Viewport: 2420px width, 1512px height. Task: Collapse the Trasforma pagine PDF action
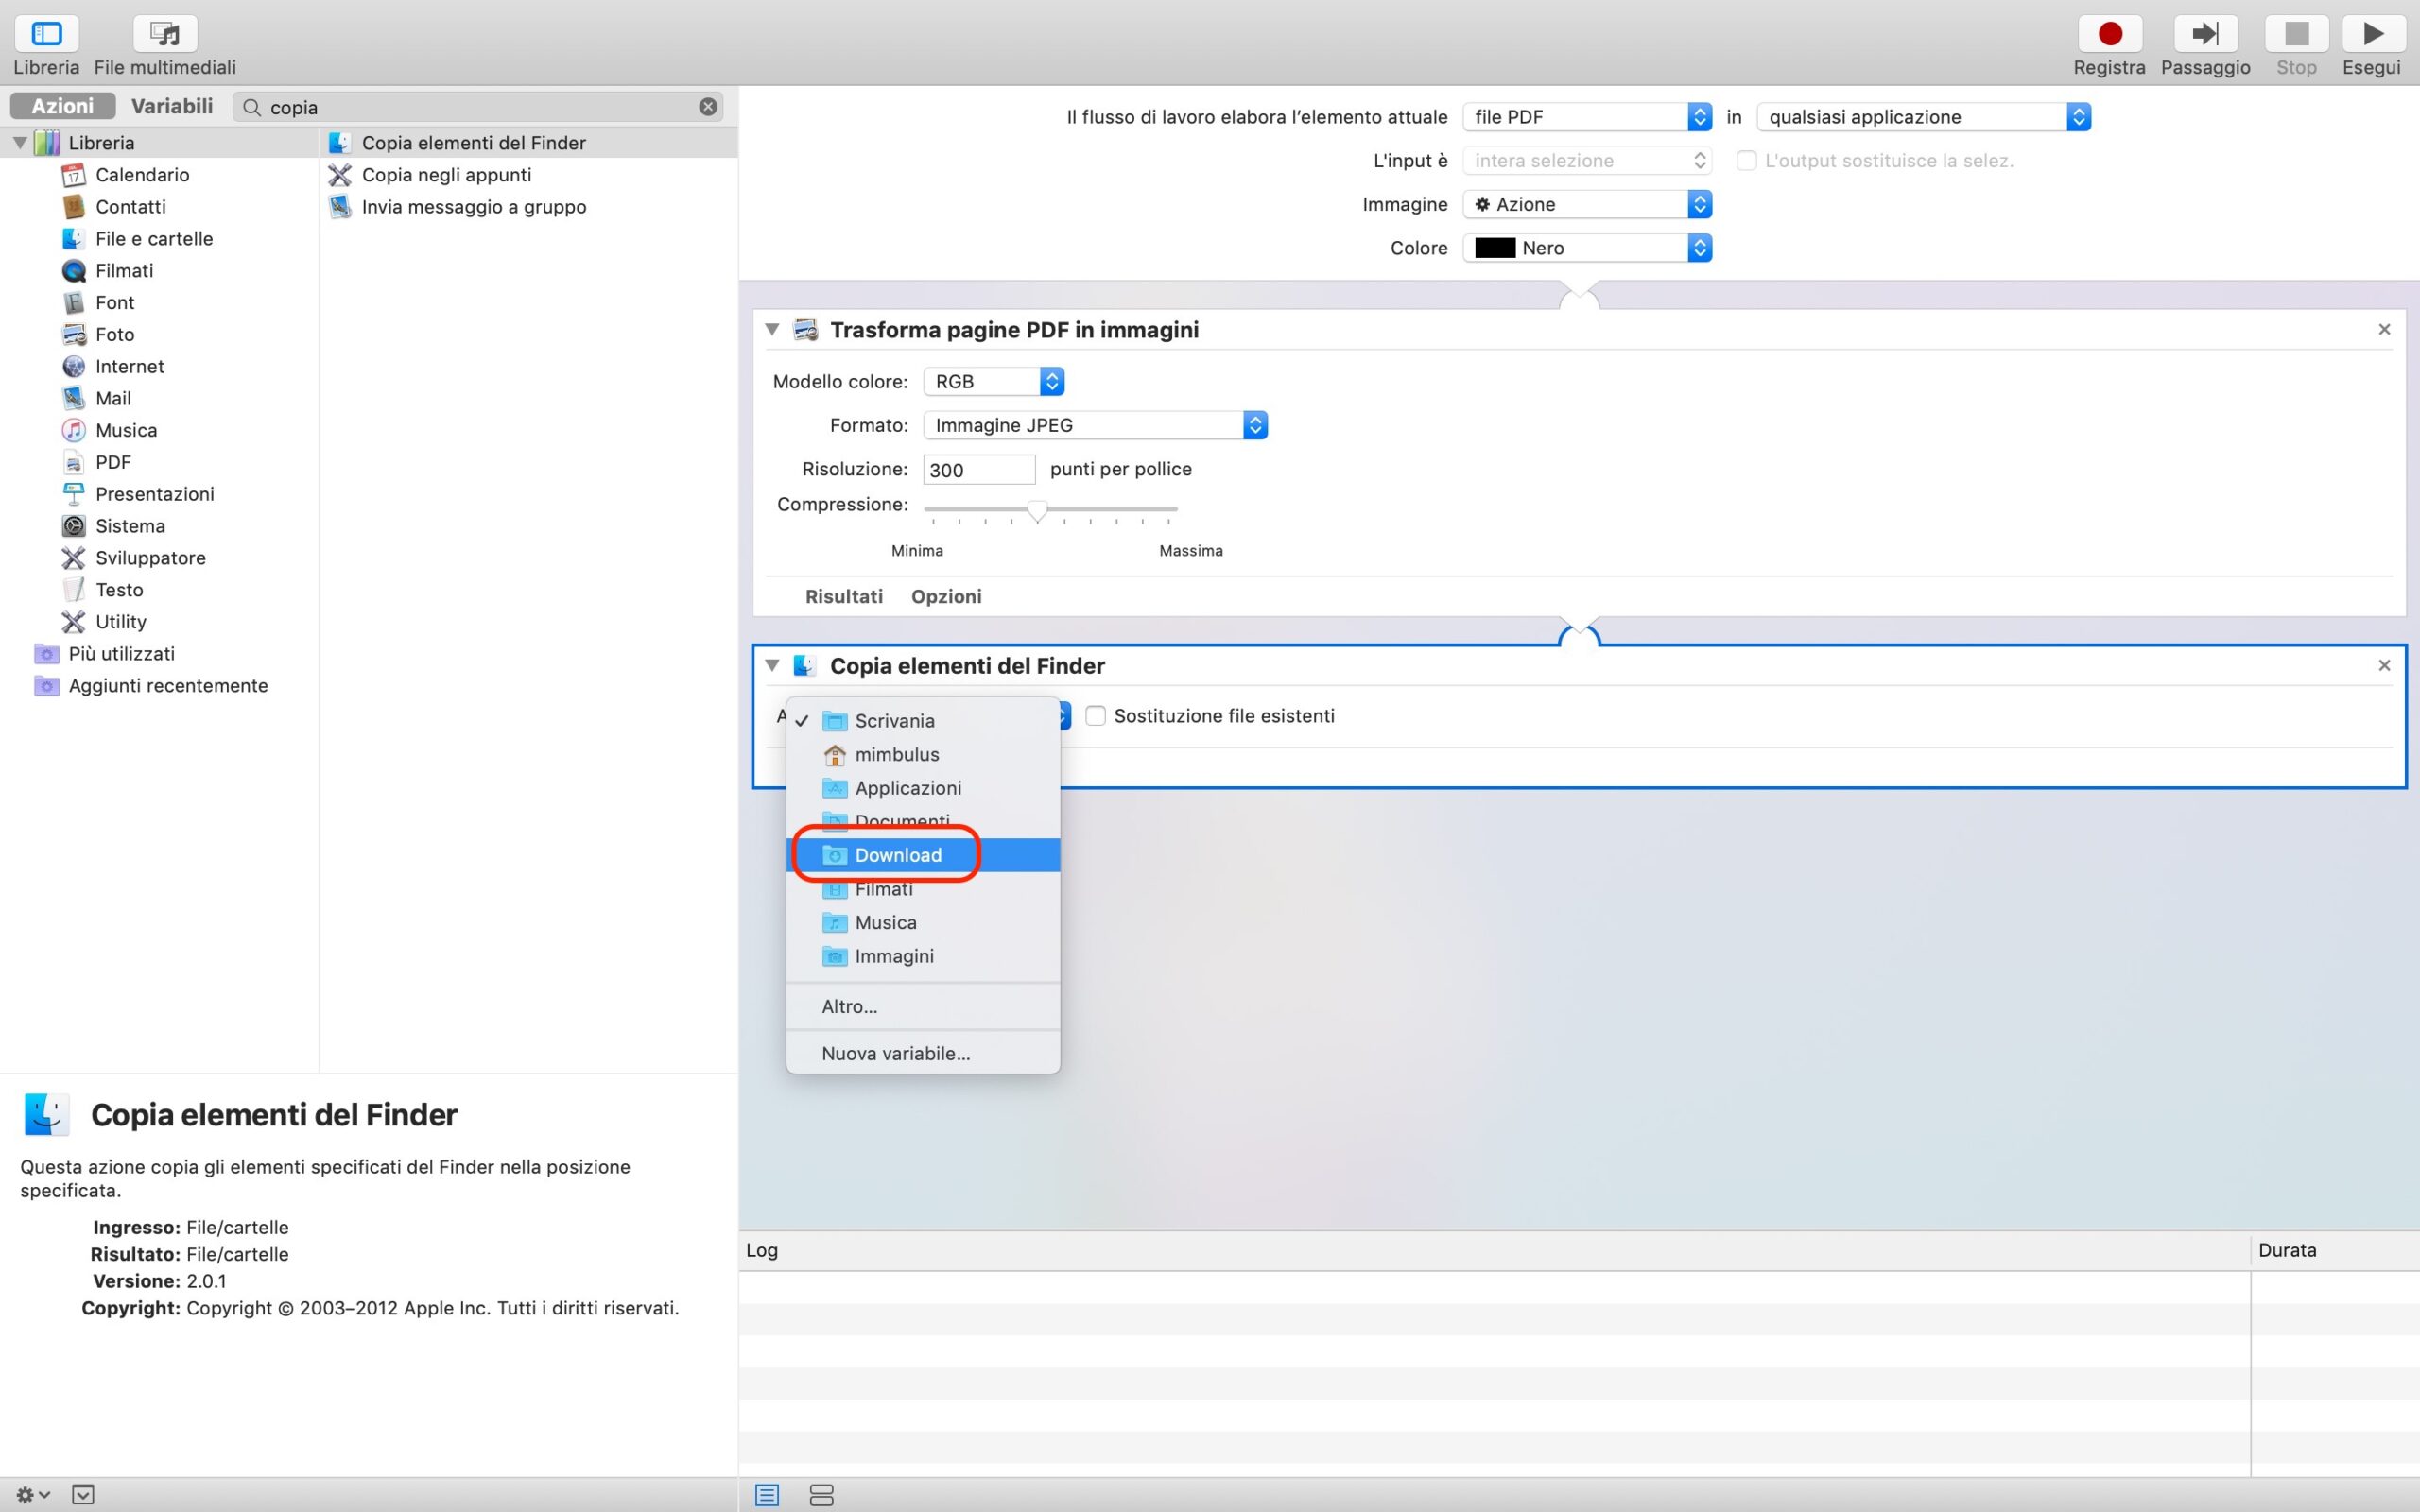pyautogui.click(x=772, y=329)
